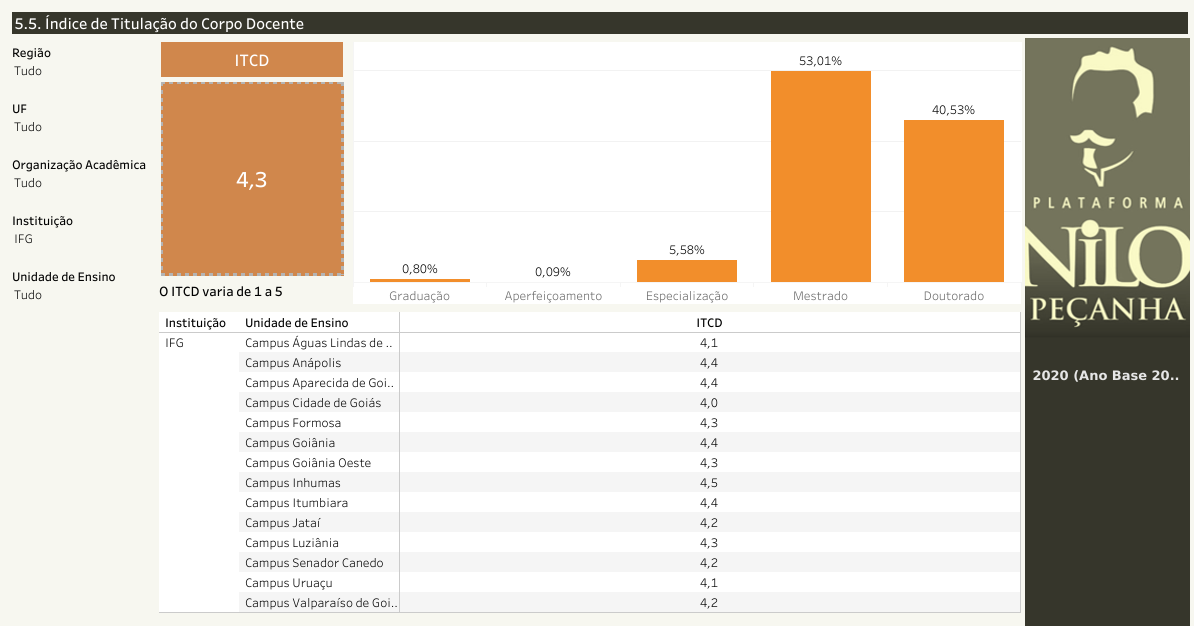This screenshot has height=626, width=1194.
Task: Select the Campus Anápolis row label
Action: pyautogui.click(x=293, y=363)
